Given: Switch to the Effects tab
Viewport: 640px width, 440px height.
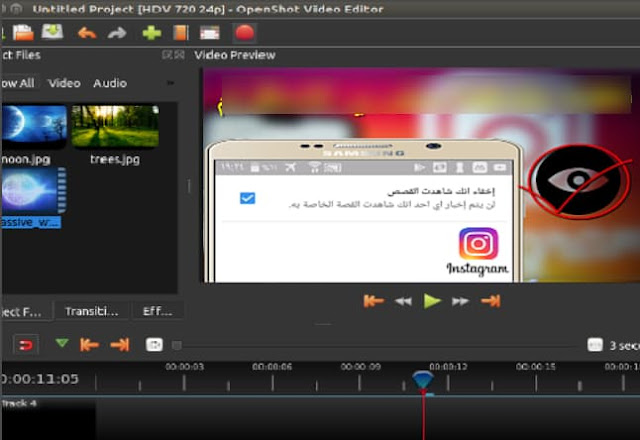Looking at the screenshot, I should click(157, 311).
